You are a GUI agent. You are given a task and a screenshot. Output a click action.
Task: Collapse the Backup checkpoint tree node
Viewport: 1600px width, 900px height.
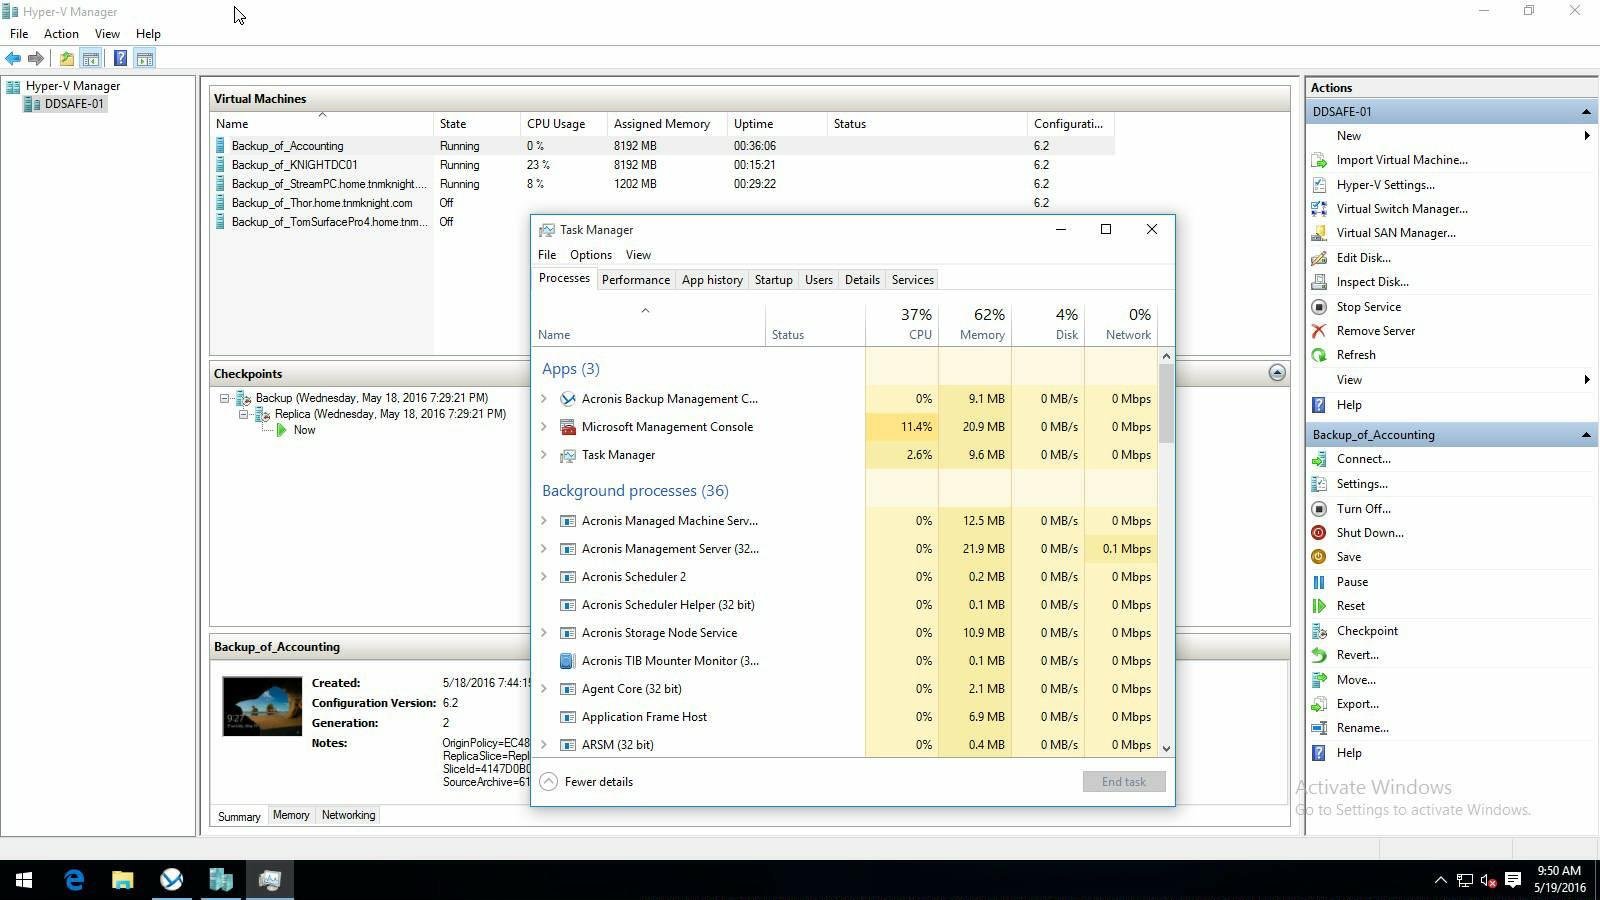[224, 398]
